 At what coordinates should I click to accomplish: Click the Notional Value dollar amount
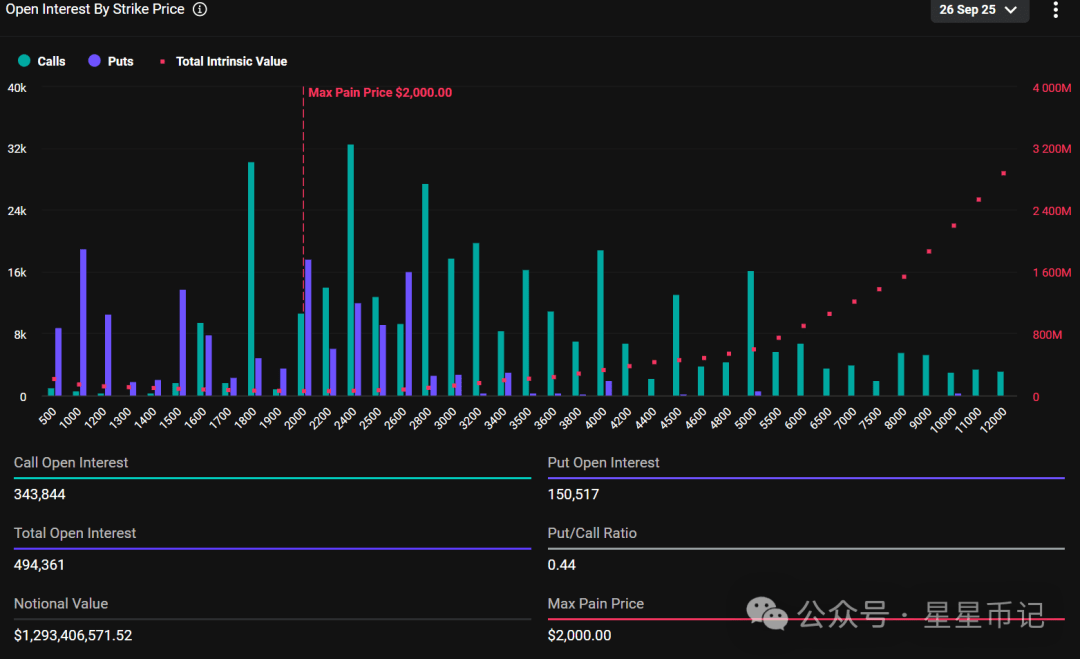(73, 635)
